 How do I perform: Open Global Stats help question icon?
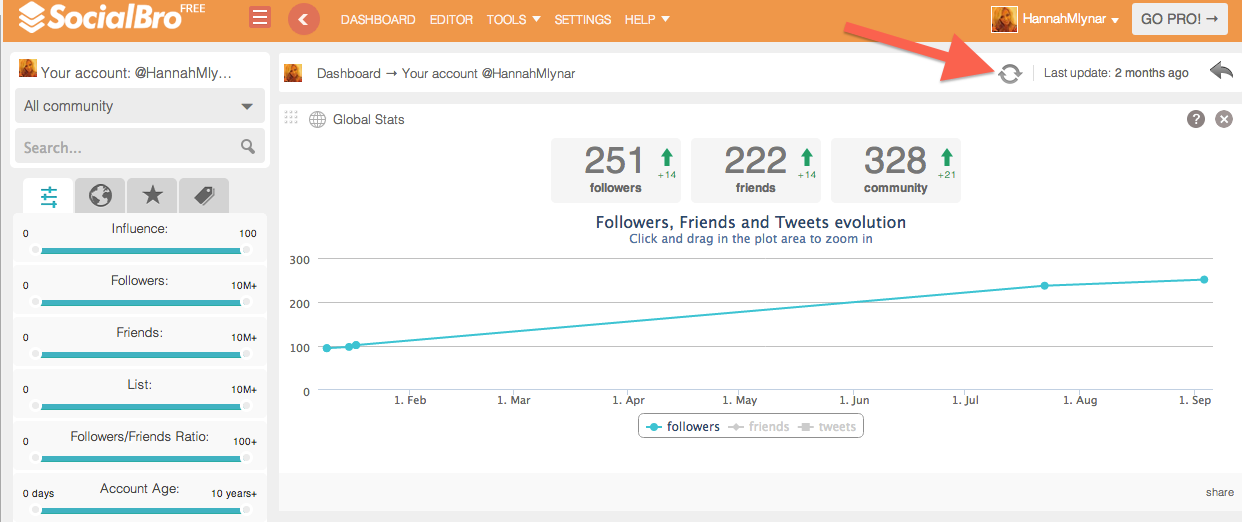coord(1195,119)
